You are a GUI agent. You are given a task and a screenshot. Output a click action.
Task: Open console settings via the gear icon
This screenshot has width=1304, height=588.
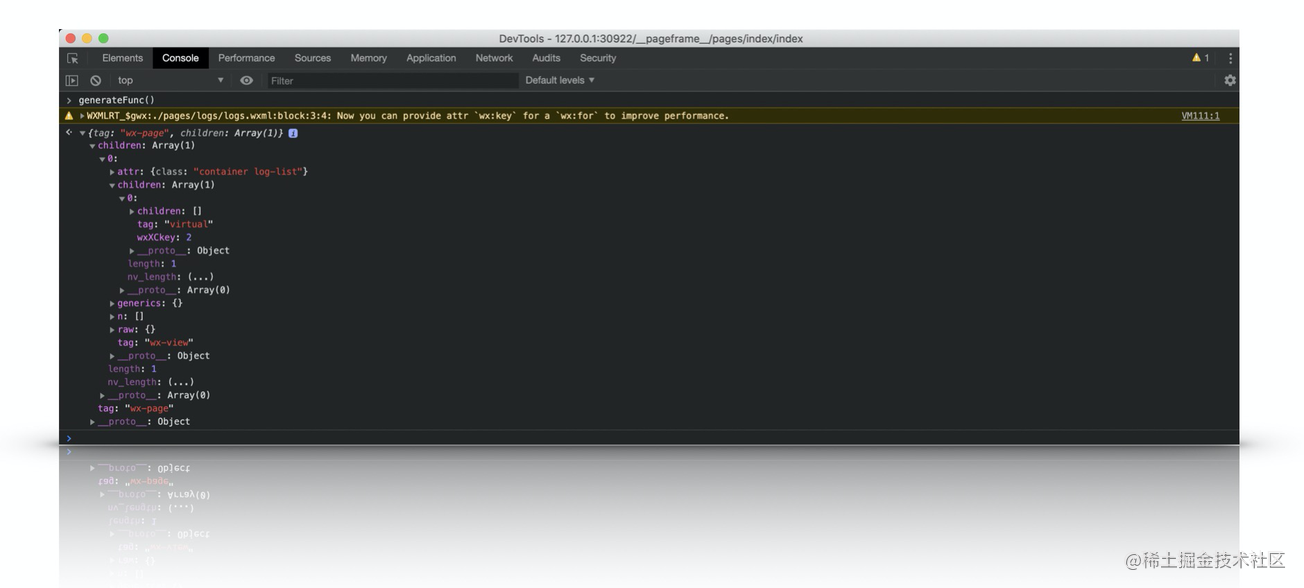click(1230, 80)
